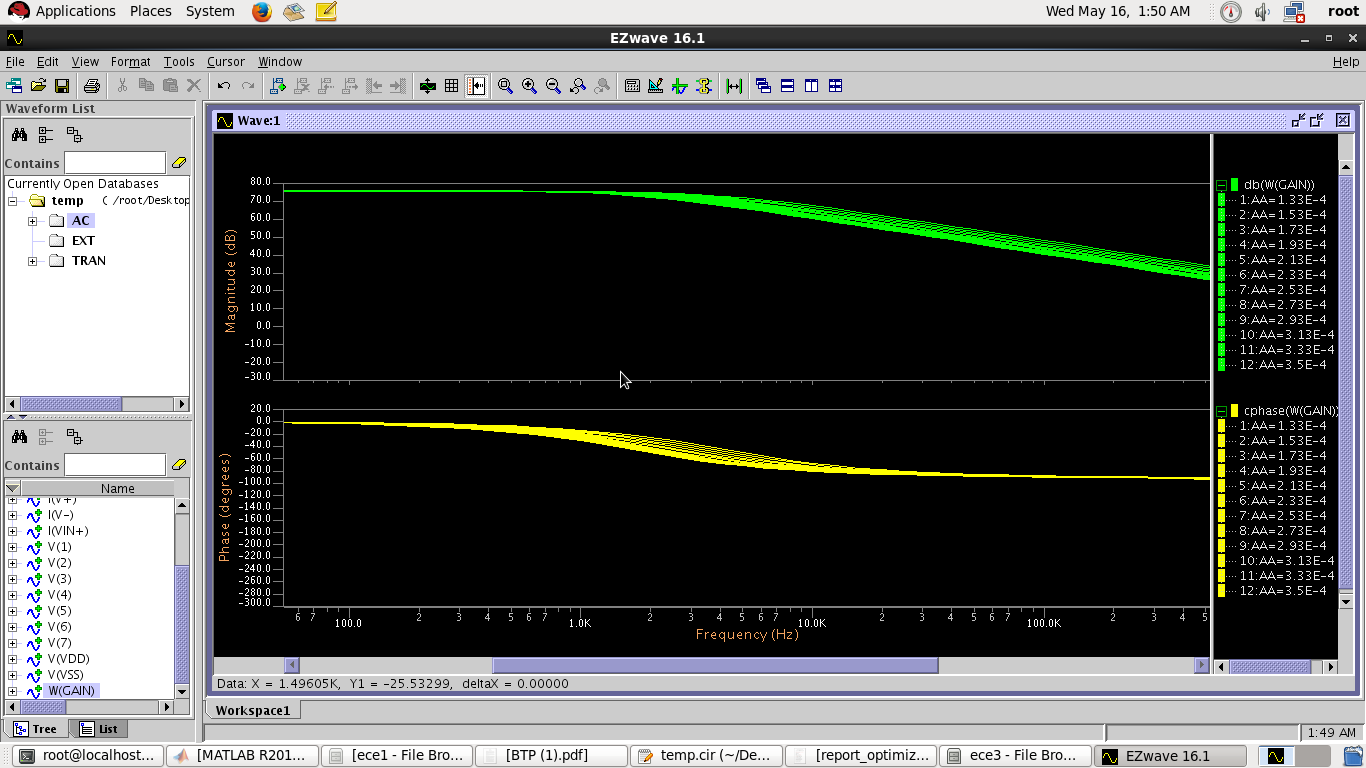Click volume icon in system tray
This screenshot has height=768, width=1366.
click(x=1262, y=12)
